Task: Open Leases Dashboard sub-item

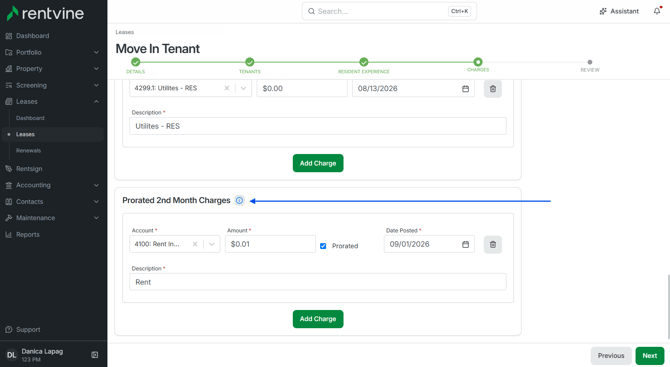Action: pyautogui.click(x=30, y=118)
